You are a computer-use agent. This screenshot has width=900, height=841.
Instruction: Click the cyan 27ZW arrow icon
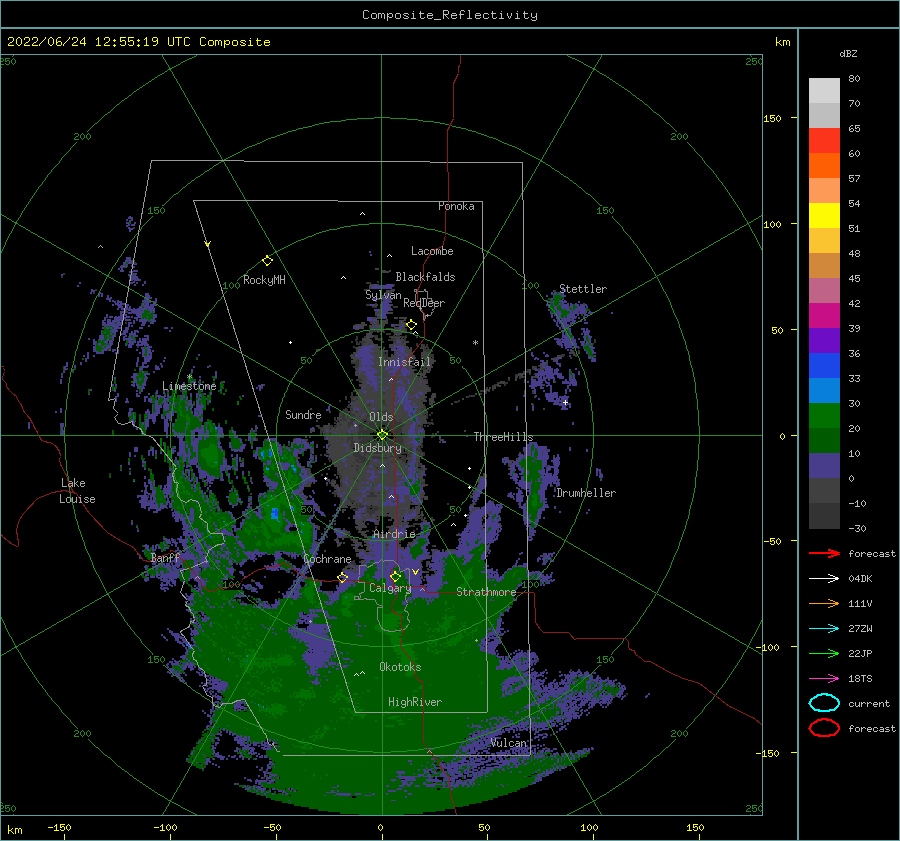(x=824, y=629)
